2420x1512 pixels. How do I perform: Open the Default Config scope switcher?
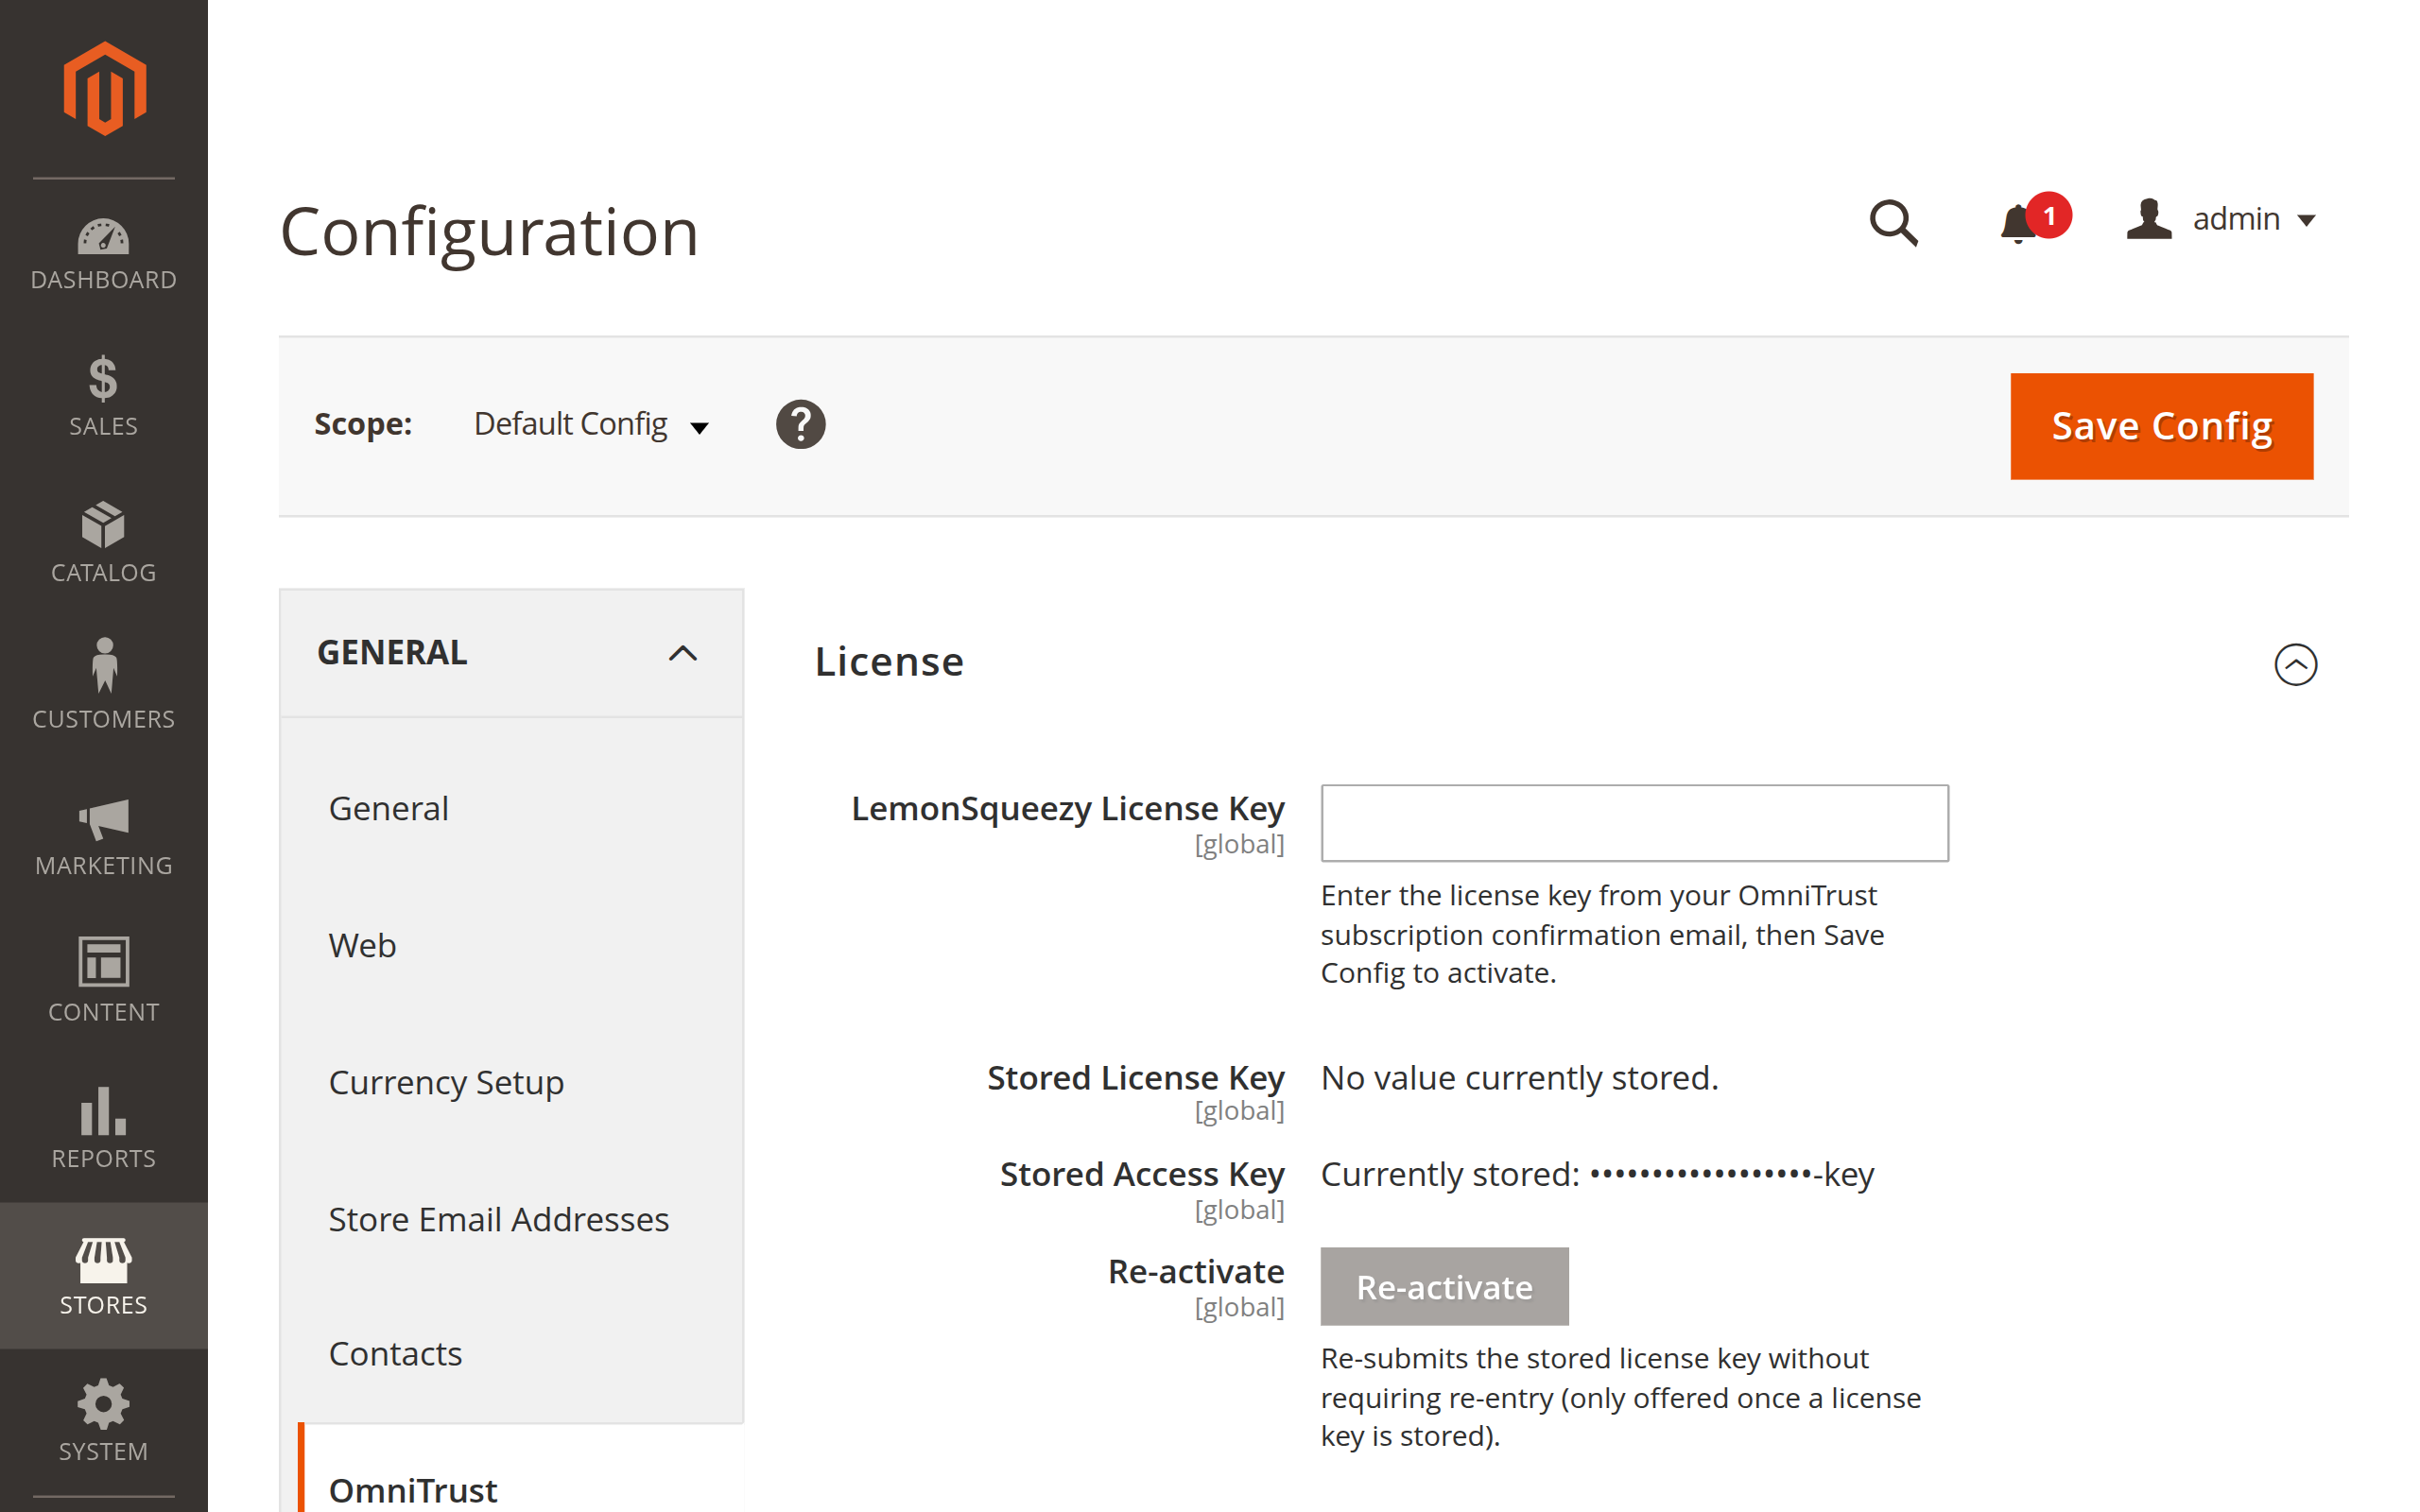[591, 424]
